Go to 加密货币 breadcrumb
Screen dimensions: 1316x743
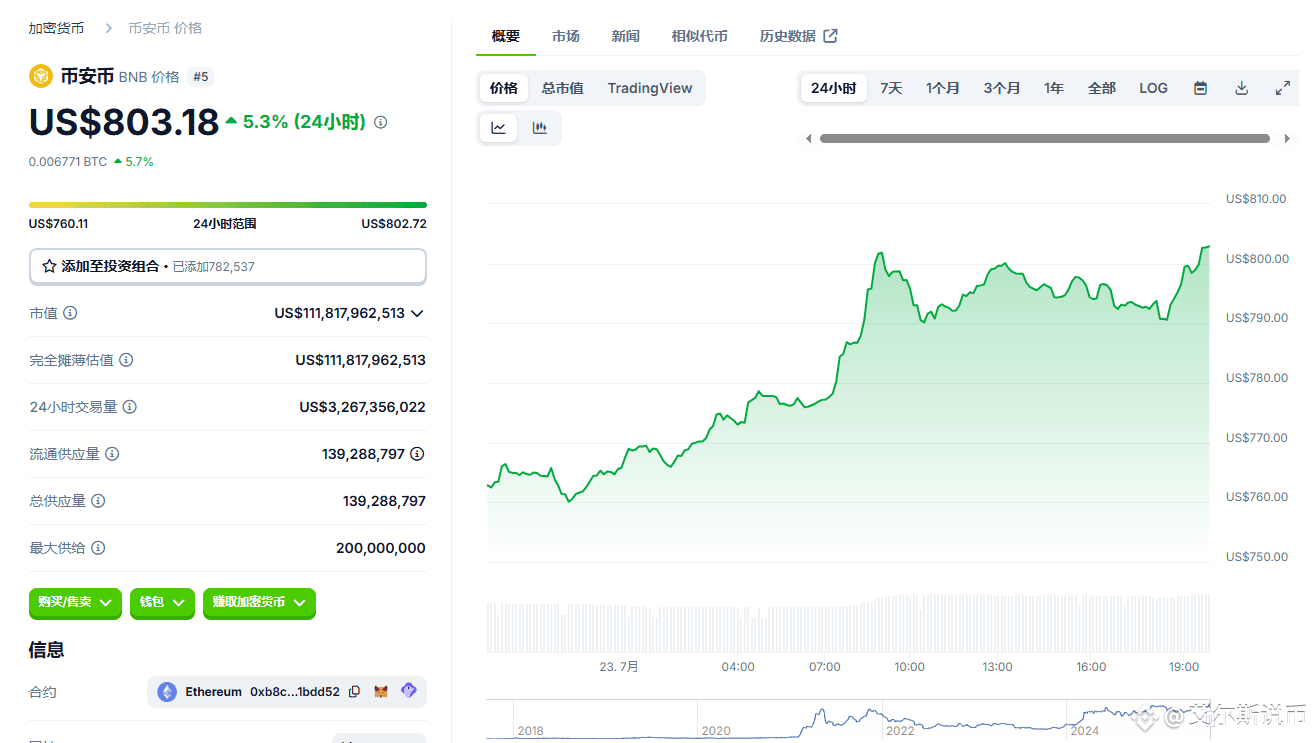[x=57, y=28]
